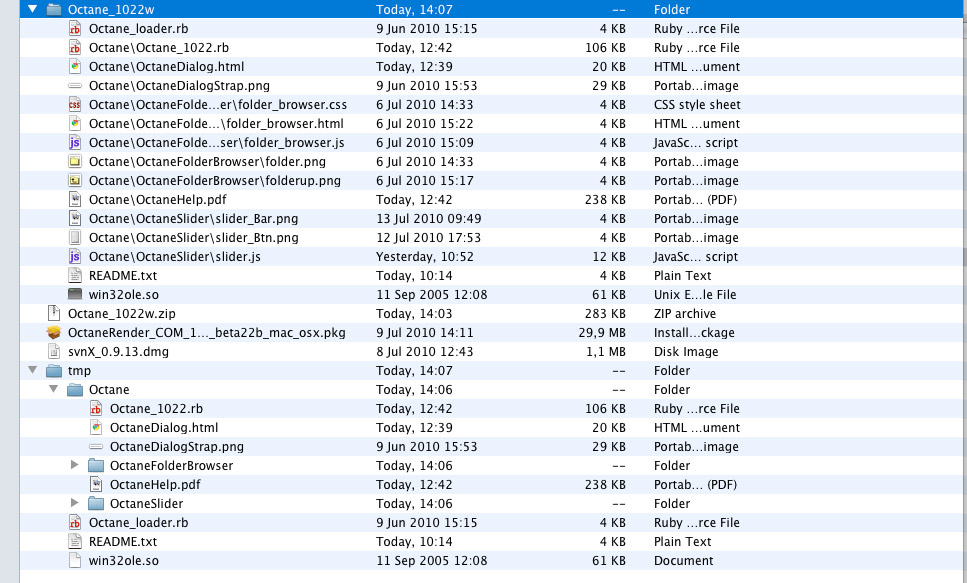Click the JS icon of folder_browser.js

click(75, 143)
